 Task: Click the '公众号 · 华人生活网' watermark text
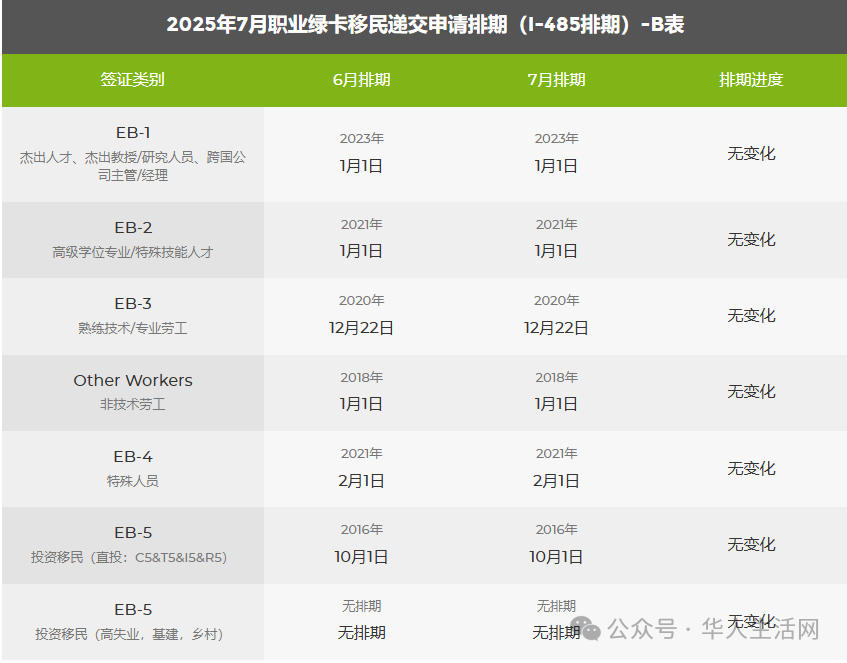[714, 629]
